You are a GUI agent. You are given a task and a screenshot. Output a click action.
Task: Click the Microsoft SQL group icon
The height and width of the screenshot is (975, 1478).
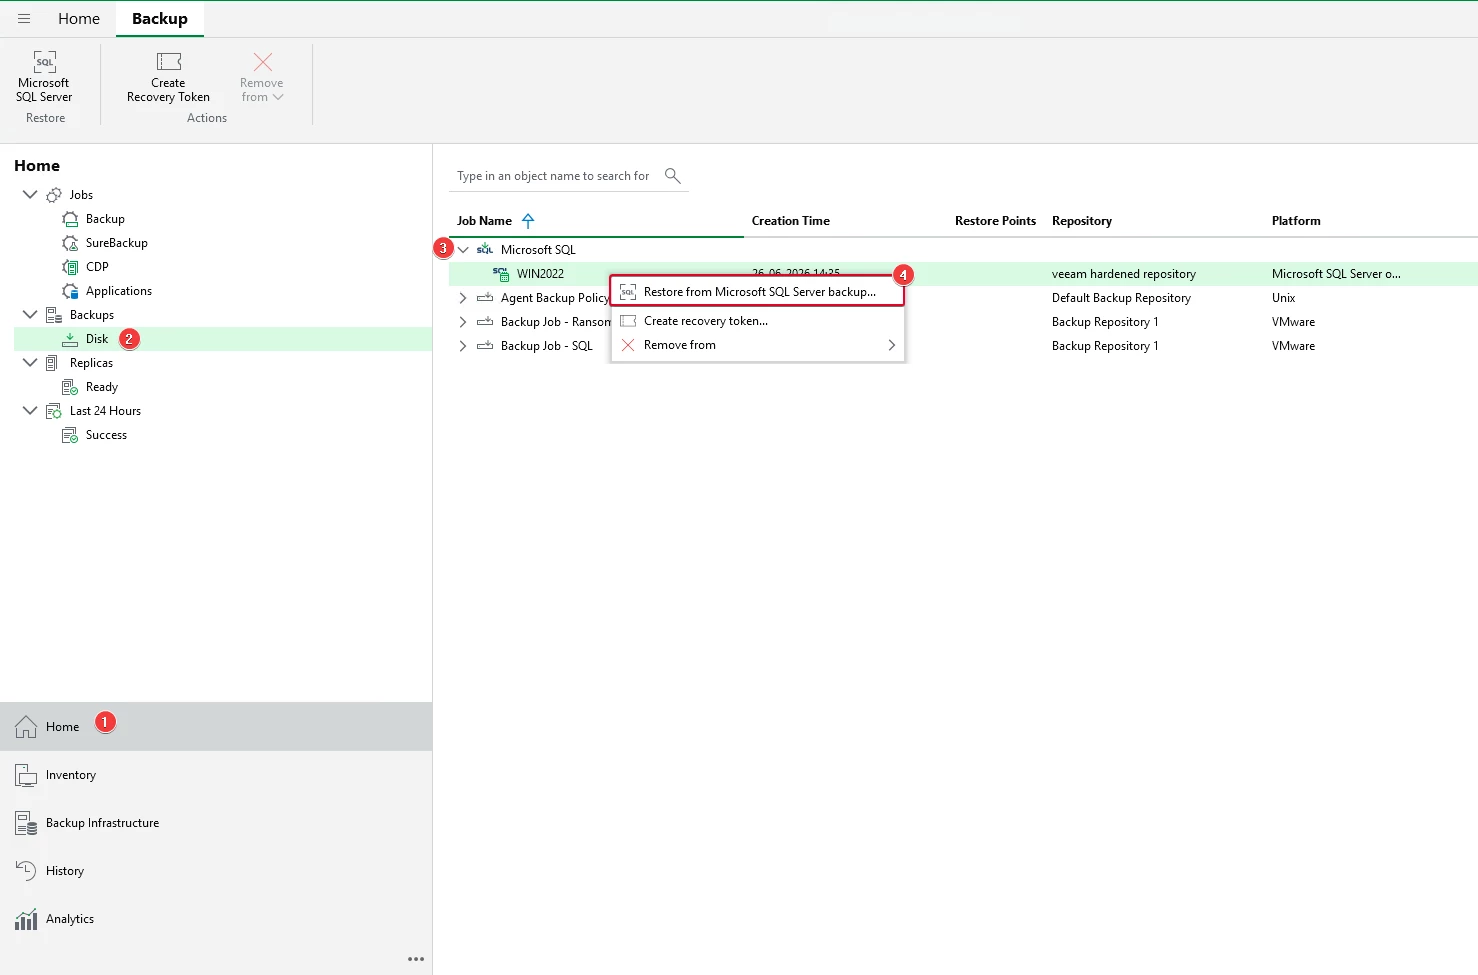point(485,250)
